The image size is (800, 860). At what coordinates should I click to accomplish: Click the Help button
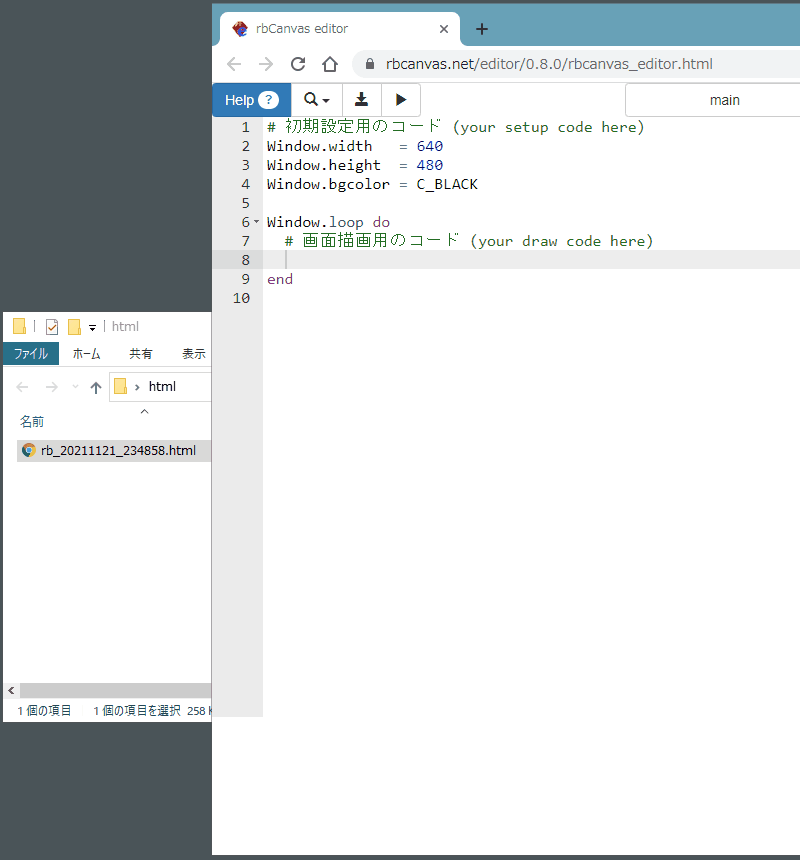click(x=251, y=100)
